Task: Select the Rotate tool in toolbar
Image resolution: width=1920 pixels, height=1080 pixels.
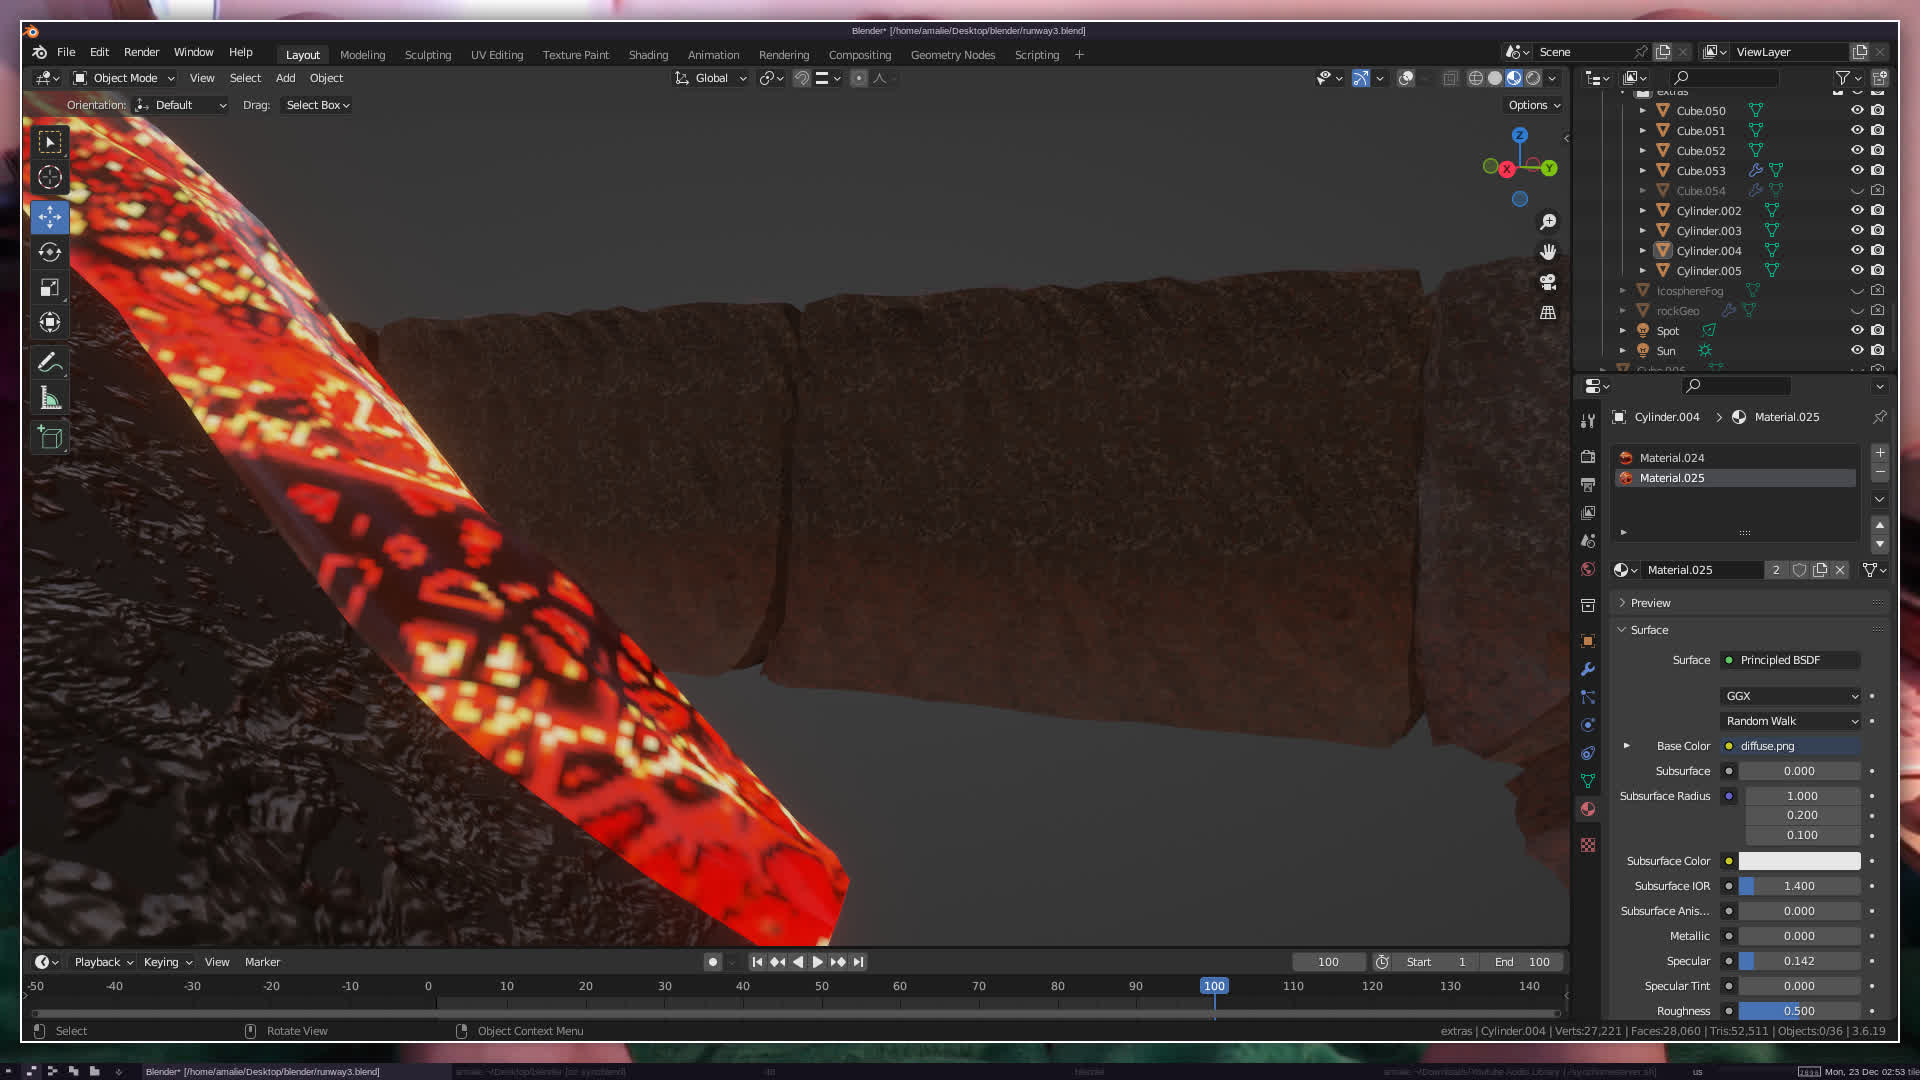Action: [50, 252]
